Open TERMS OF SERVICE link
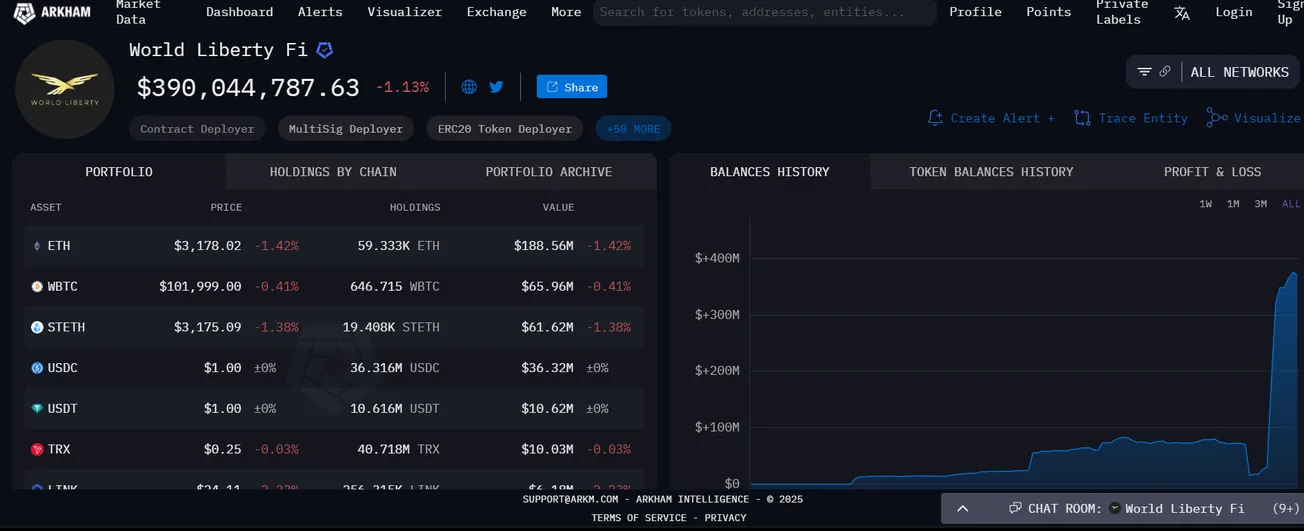 [639, 518]
